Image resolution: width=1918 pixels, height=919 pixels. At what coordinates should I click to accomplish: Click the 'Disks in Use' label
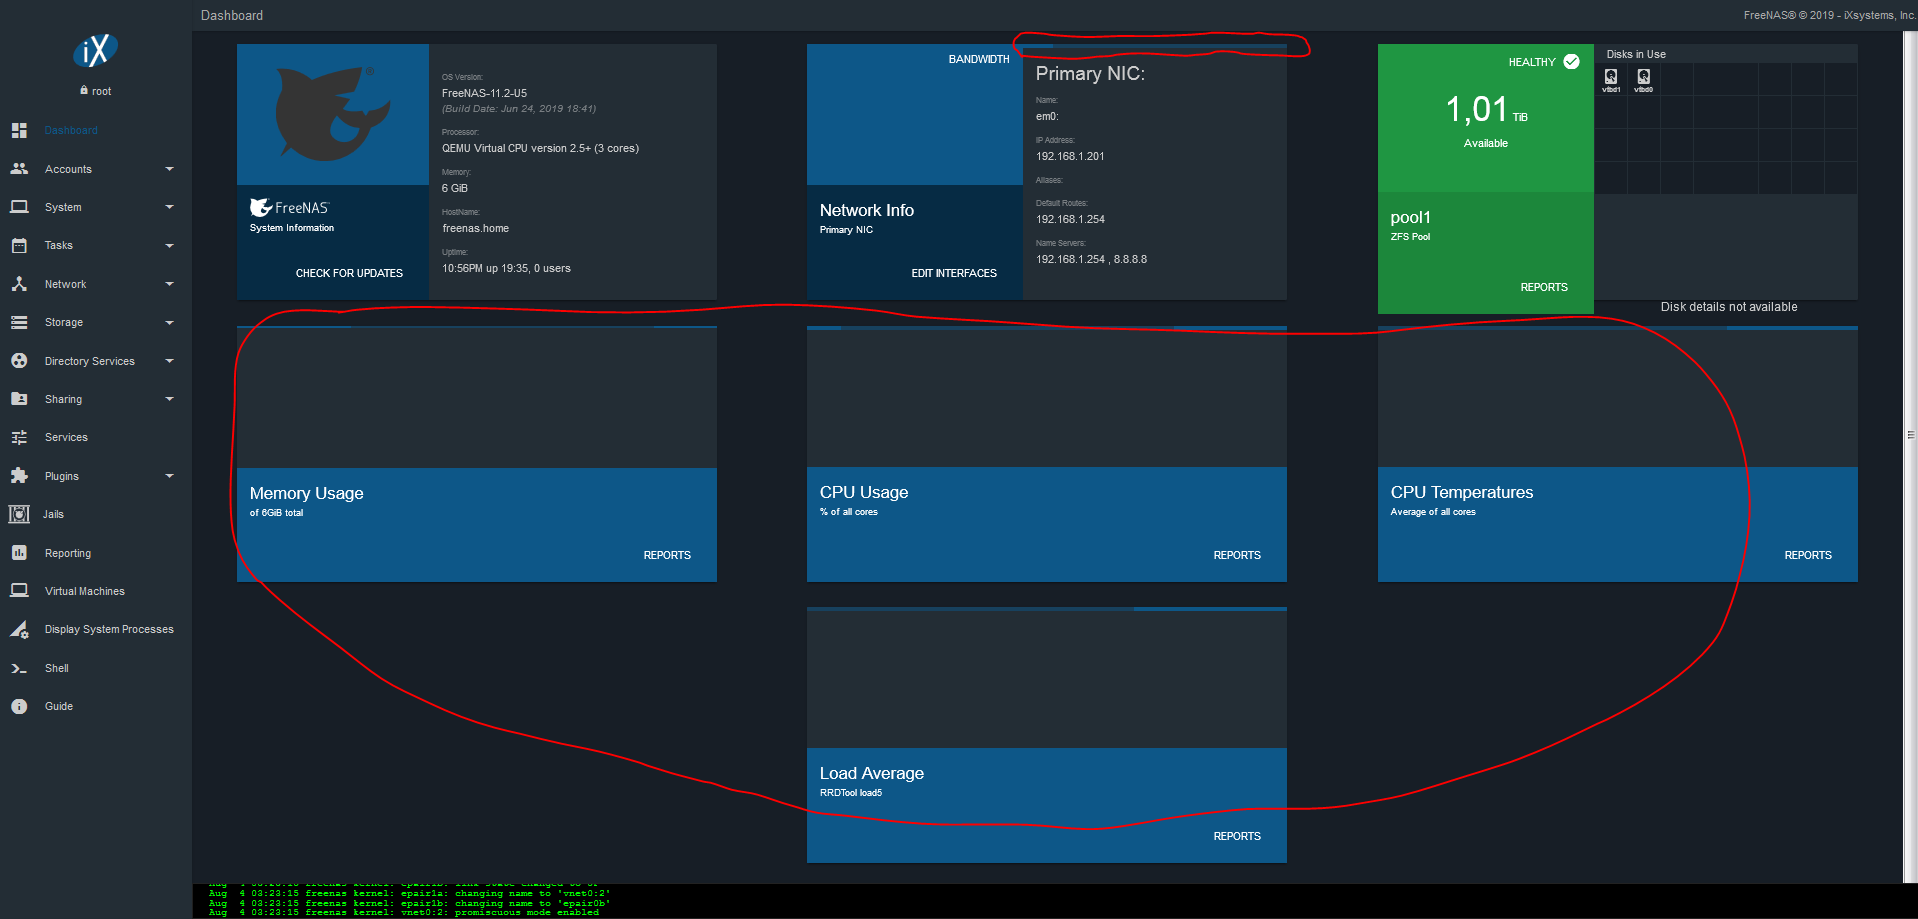(1636, 54)
